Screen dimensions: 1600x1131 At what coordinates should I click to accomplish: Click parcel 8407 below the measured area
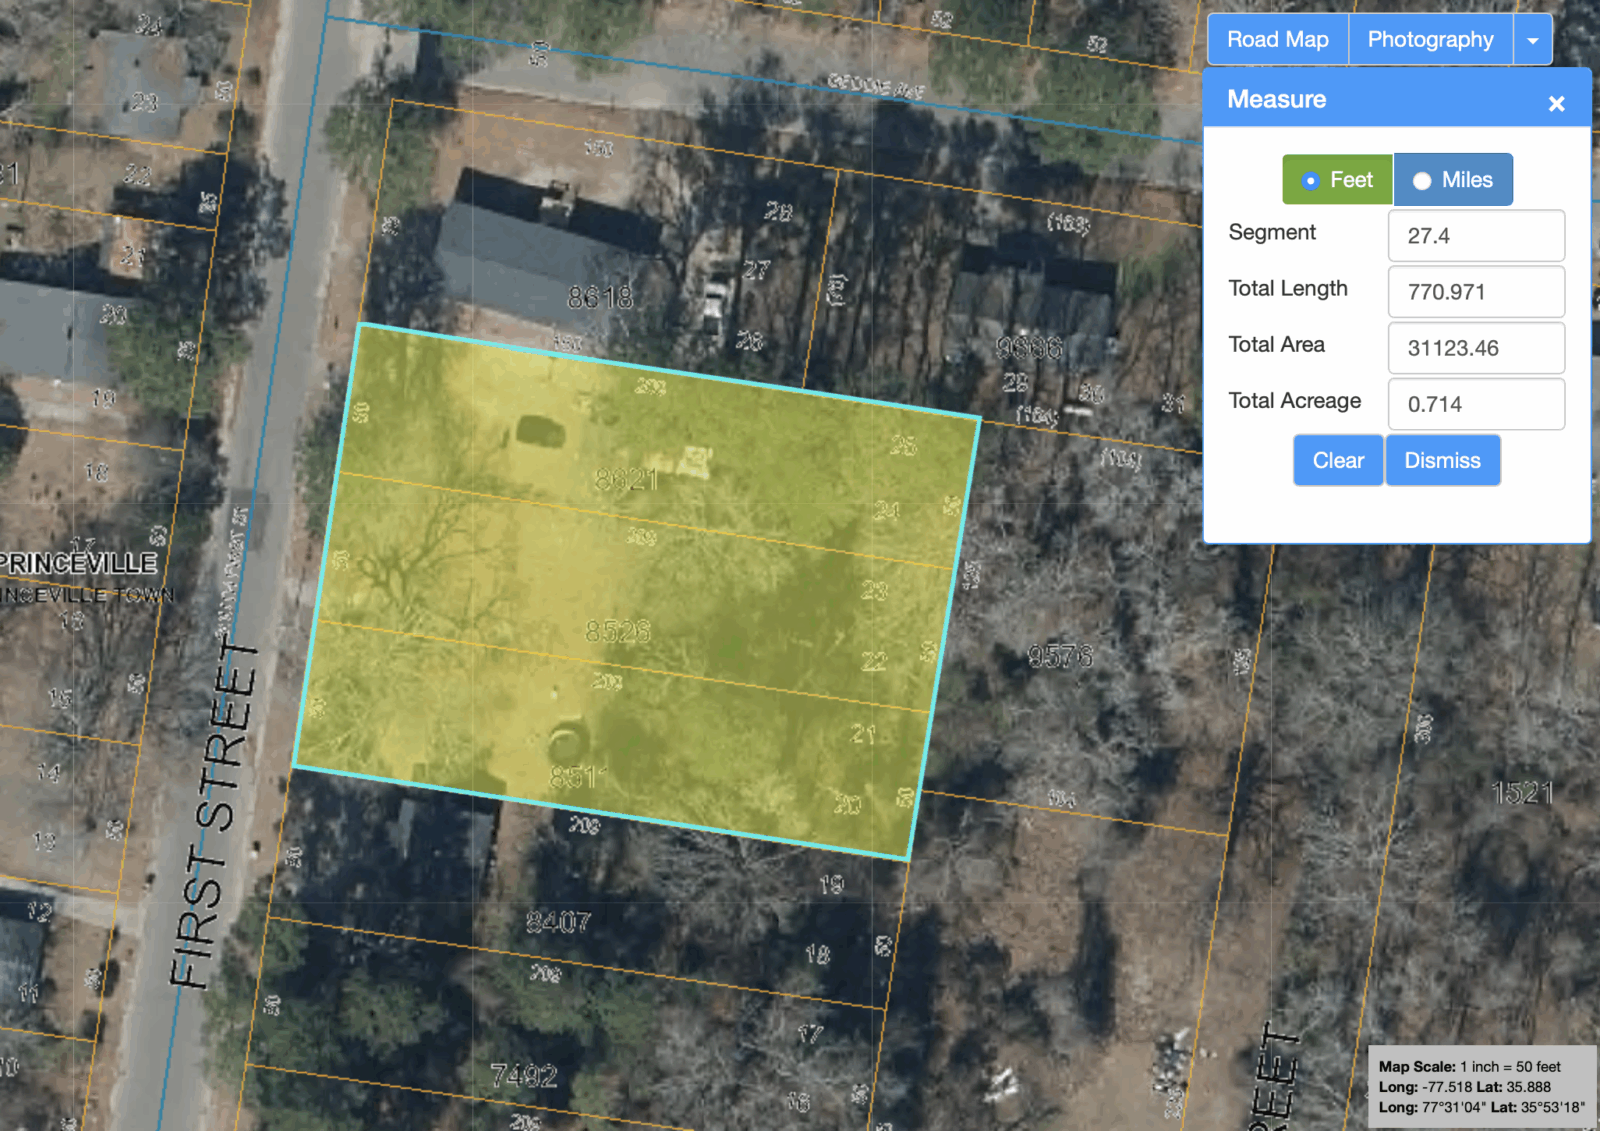(558, 921)
